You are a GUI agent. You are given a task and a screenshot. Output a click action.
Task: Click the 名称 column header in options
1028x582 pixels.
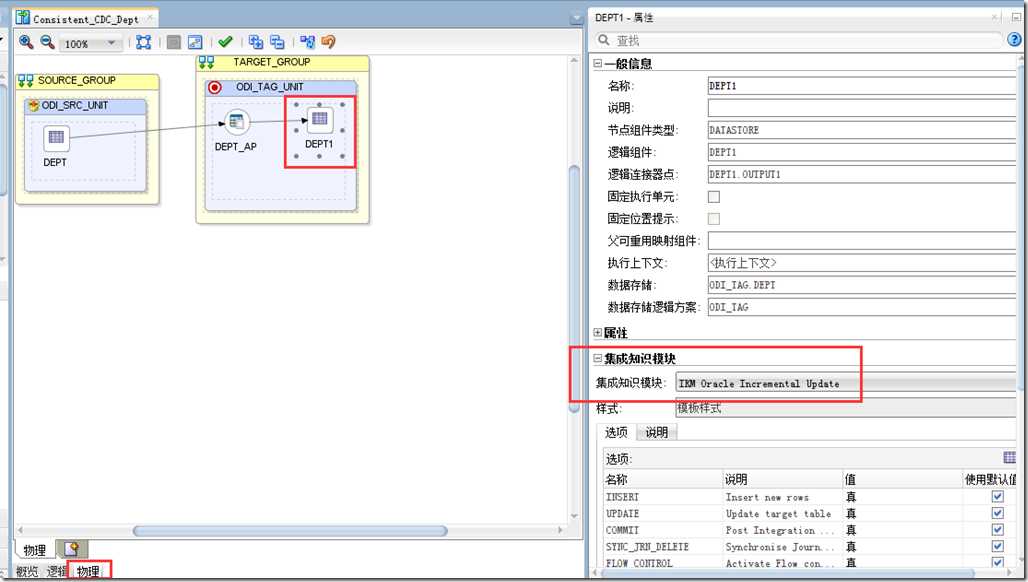[662, 480]
